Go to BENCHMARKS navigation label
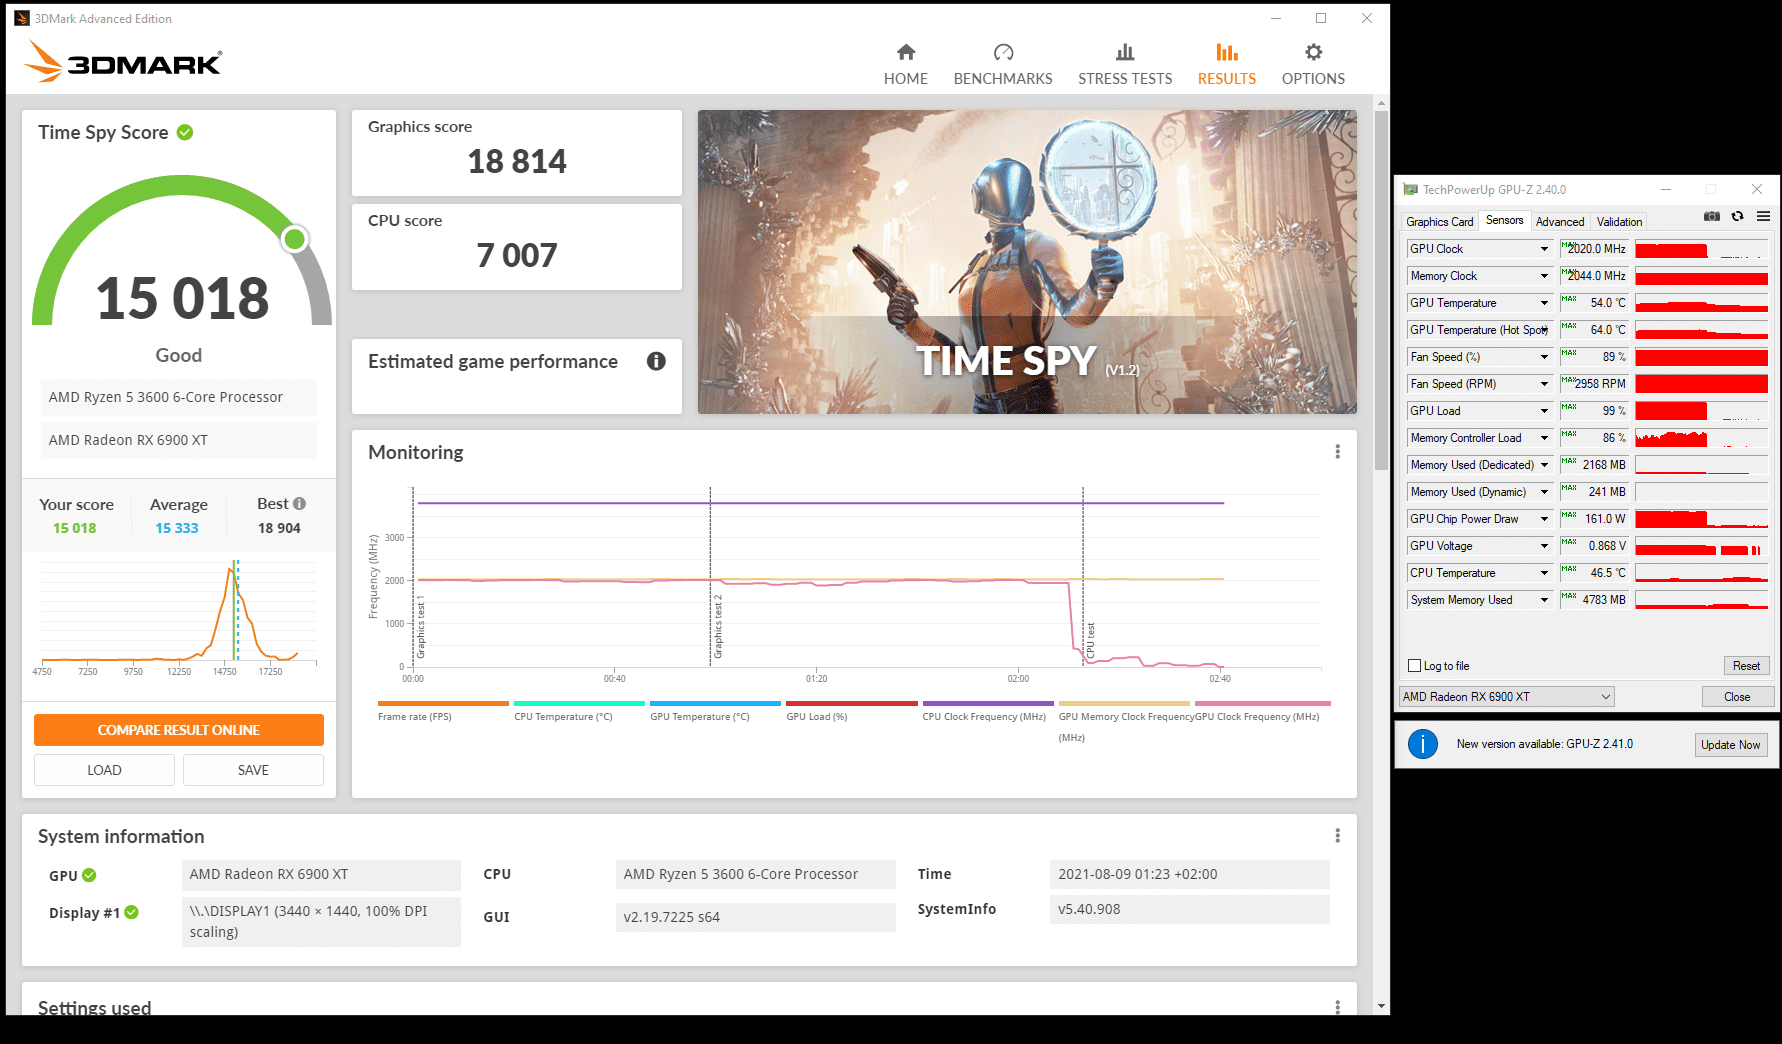 point(1003,79)
